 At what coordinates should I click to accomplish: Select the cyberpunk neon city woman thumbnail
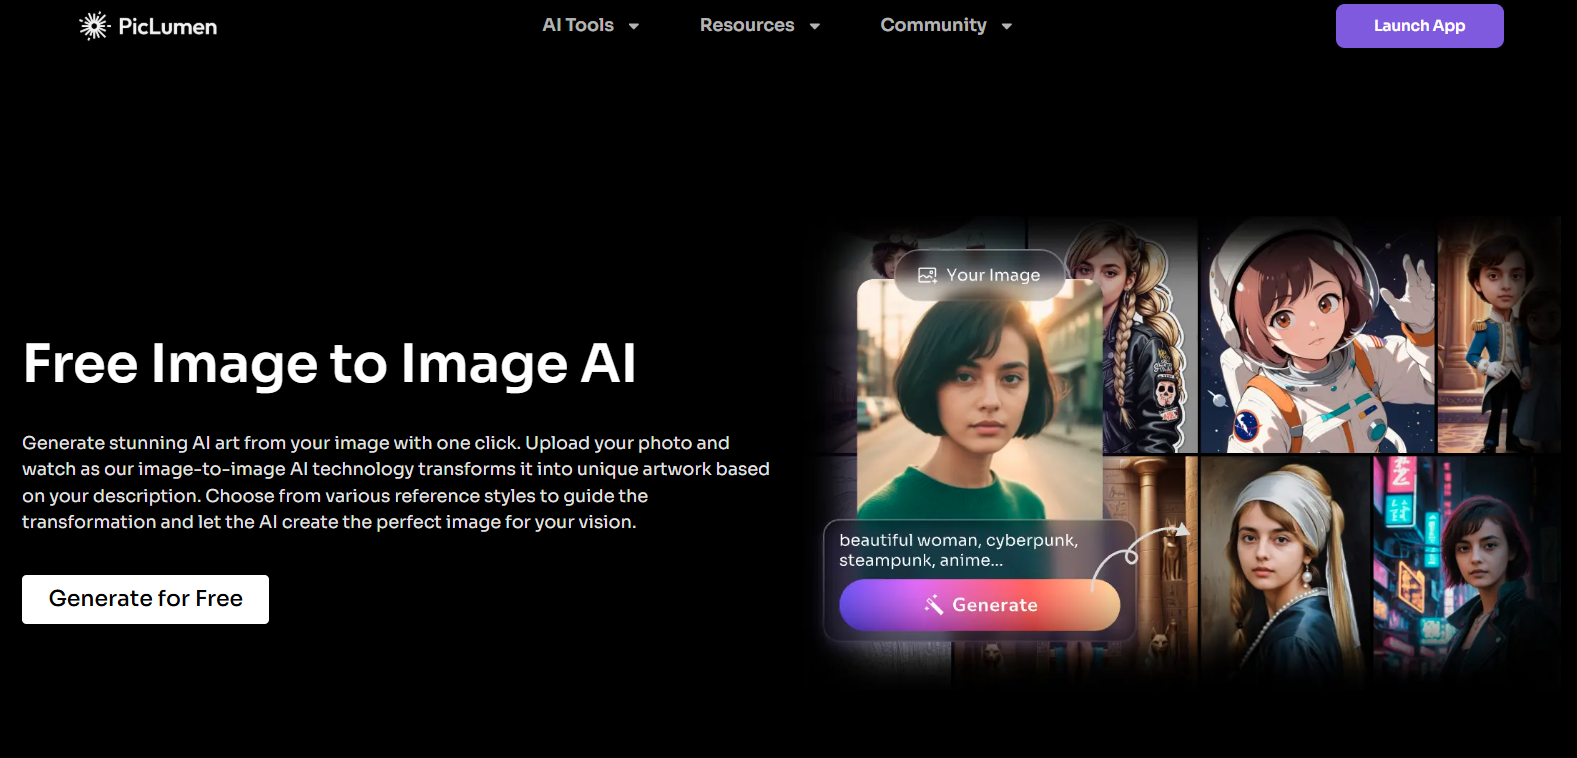1466,570
